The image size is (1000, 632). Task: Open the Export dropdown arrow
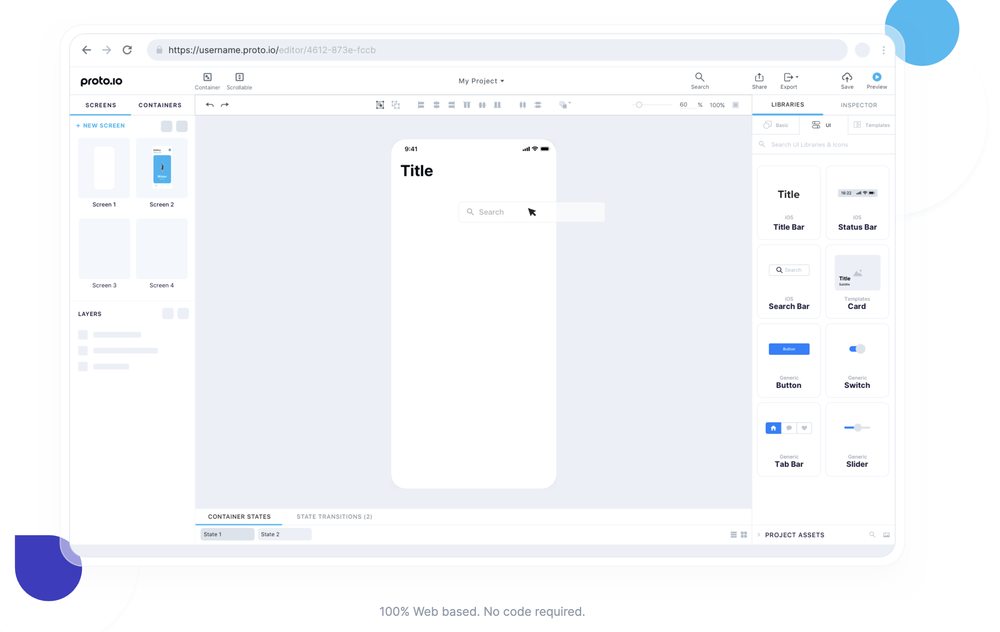point(796,78)
